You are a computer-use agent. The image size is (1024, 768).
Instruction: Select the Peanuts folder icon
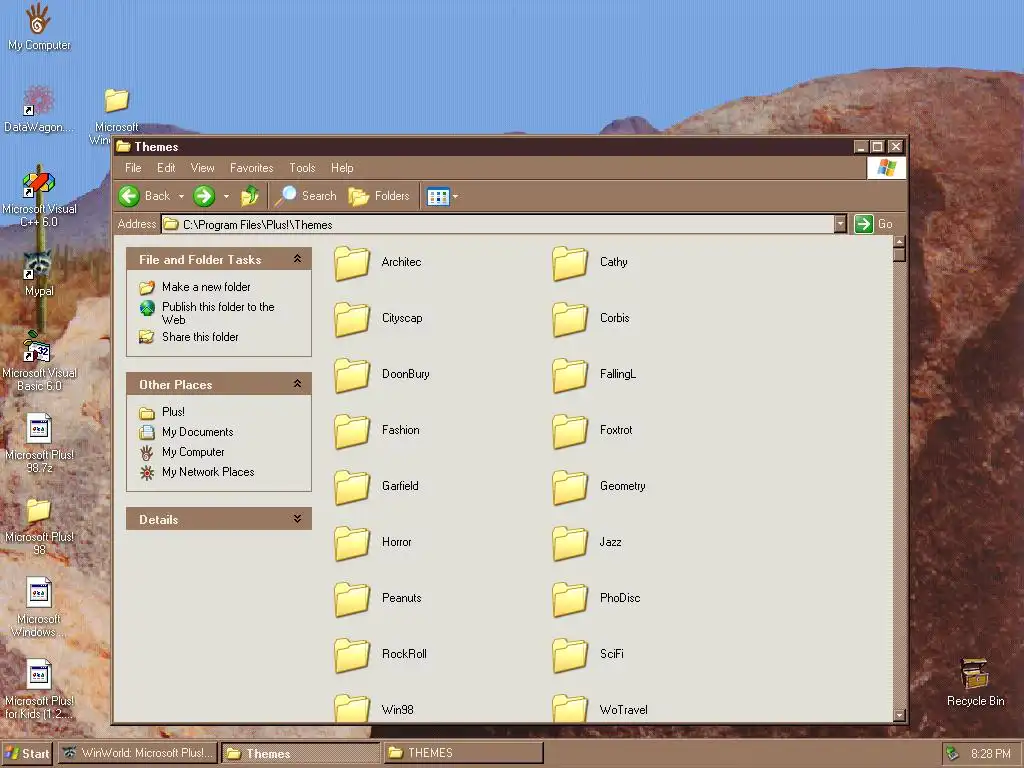pos(352,599)
